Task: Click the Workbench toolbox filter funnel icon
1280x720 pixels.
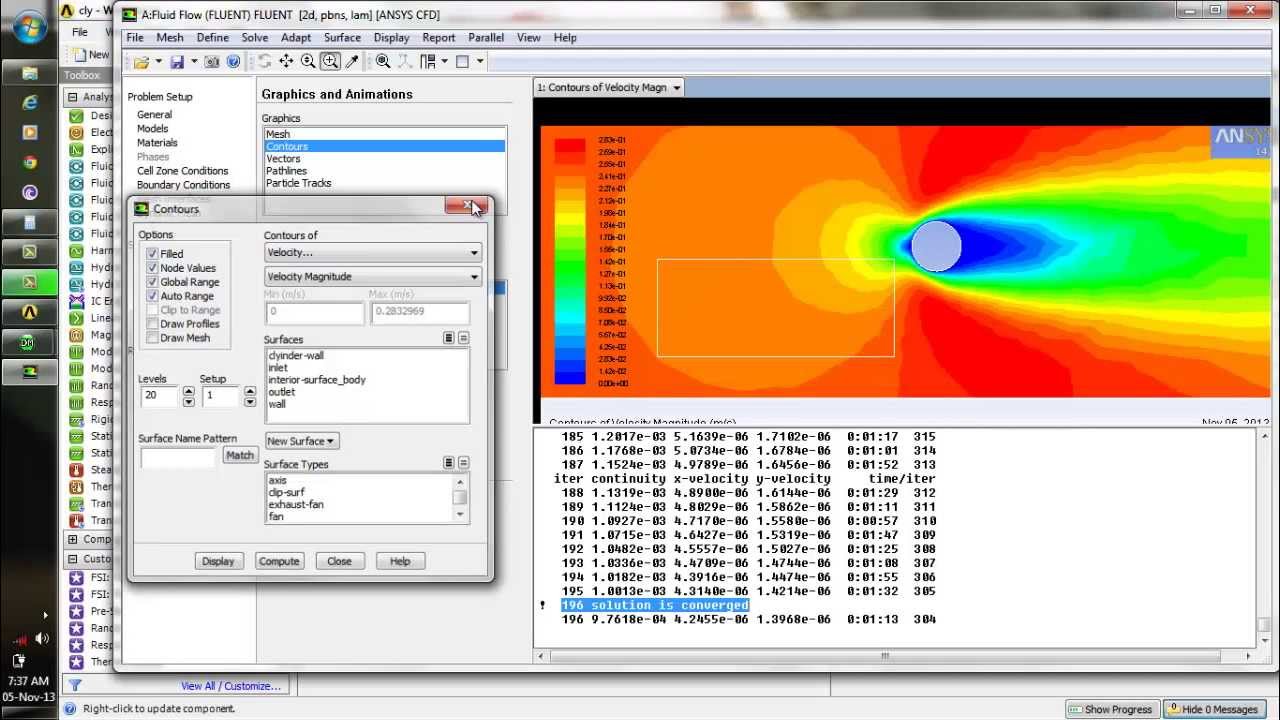Action: (74, 686)
